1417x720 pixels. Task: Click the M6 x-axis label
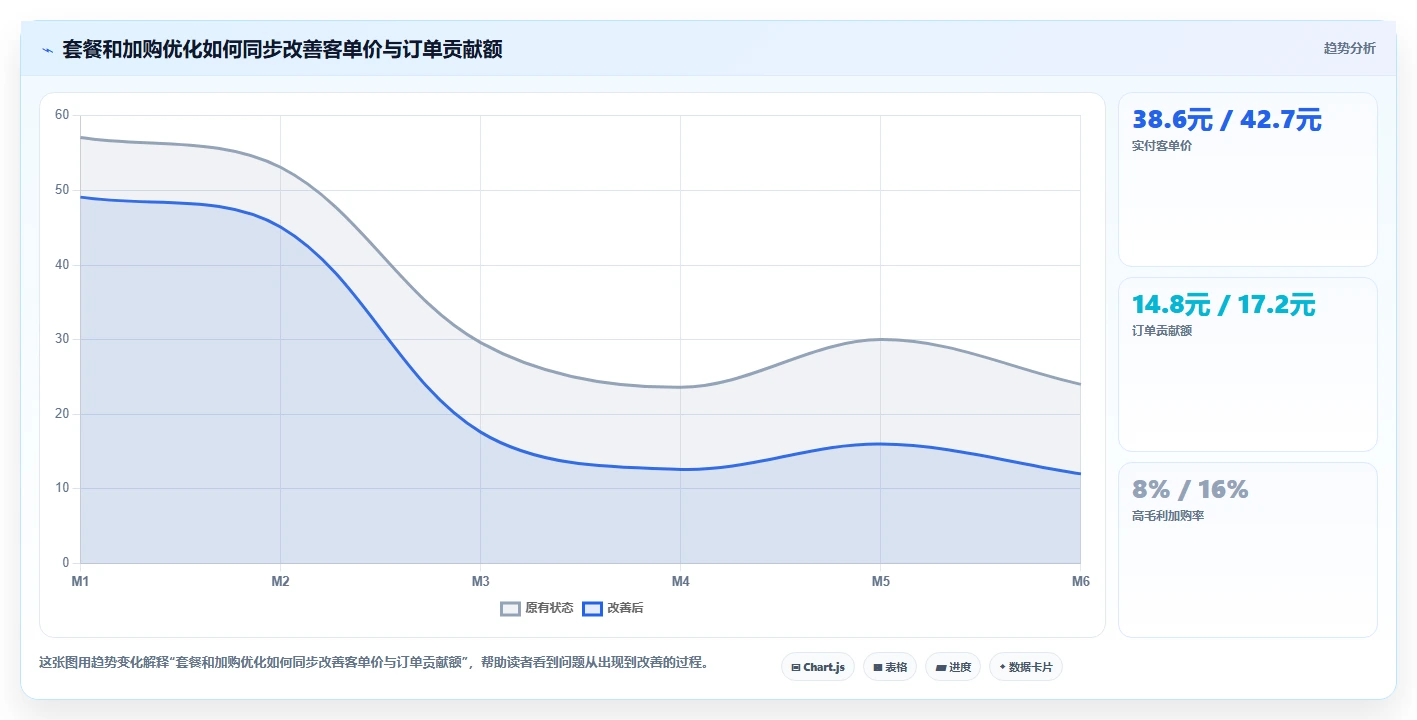(x=1080, y=581)
